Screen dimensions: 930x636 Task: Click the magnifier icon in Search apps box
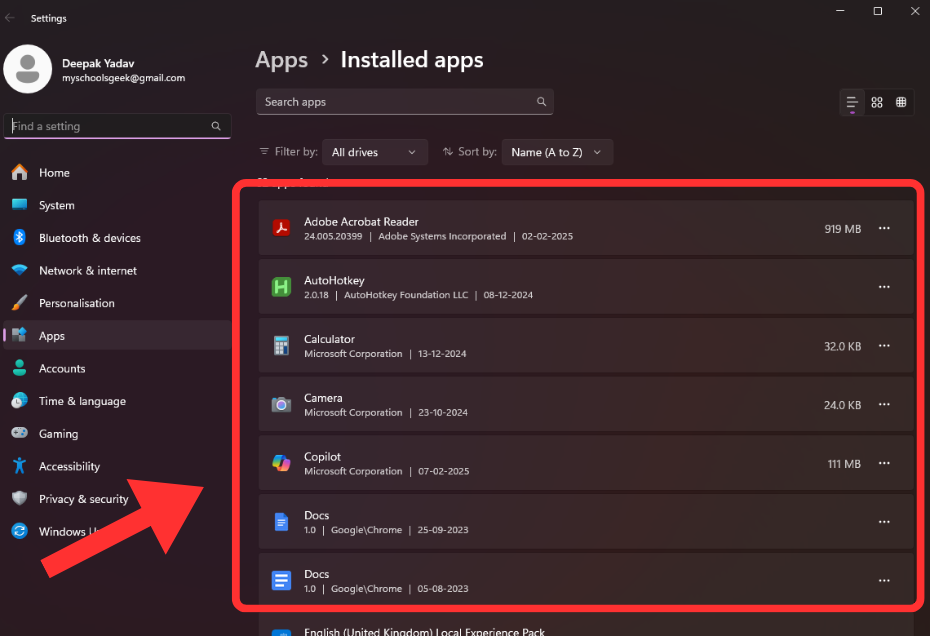click(541, 101)
